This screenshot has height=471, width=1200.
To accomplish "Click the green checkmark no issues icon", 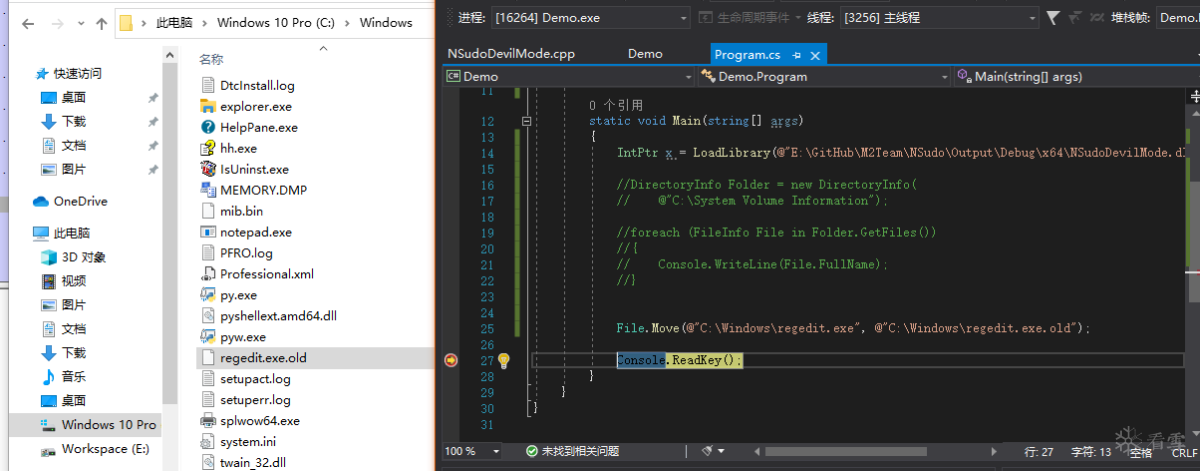I will 532,451.
